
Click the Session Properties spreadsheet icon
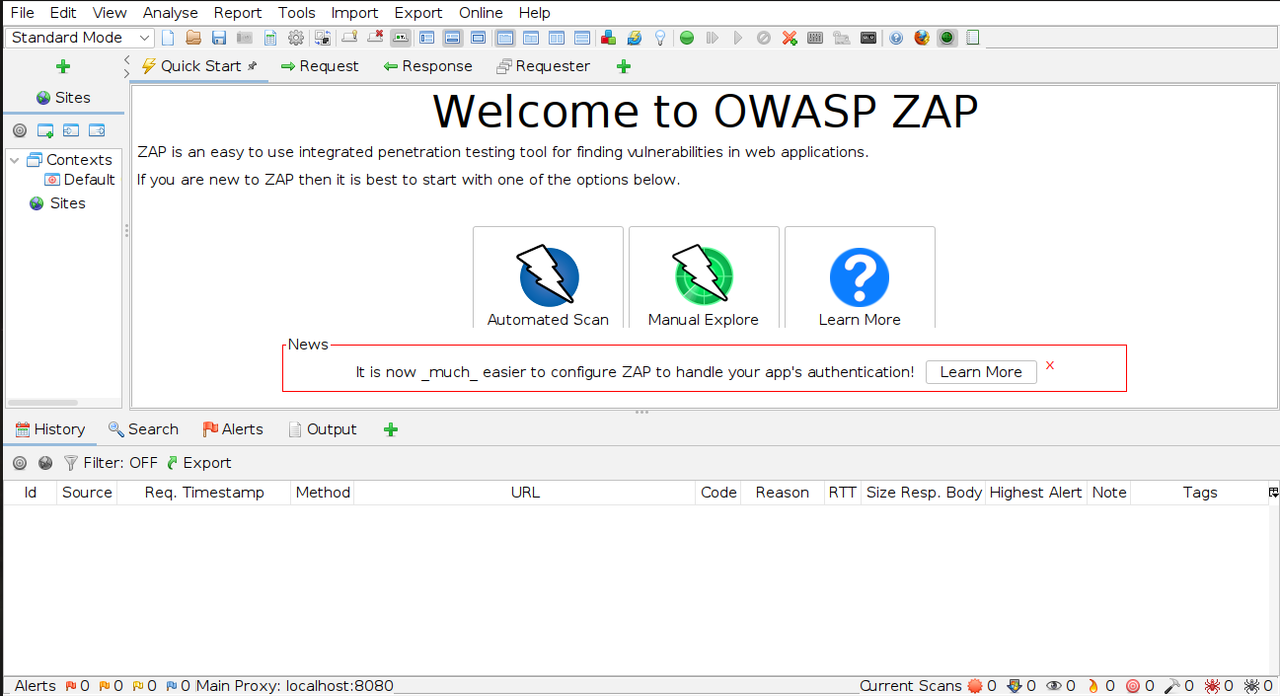pyautogui.click(x=270, y=38)
